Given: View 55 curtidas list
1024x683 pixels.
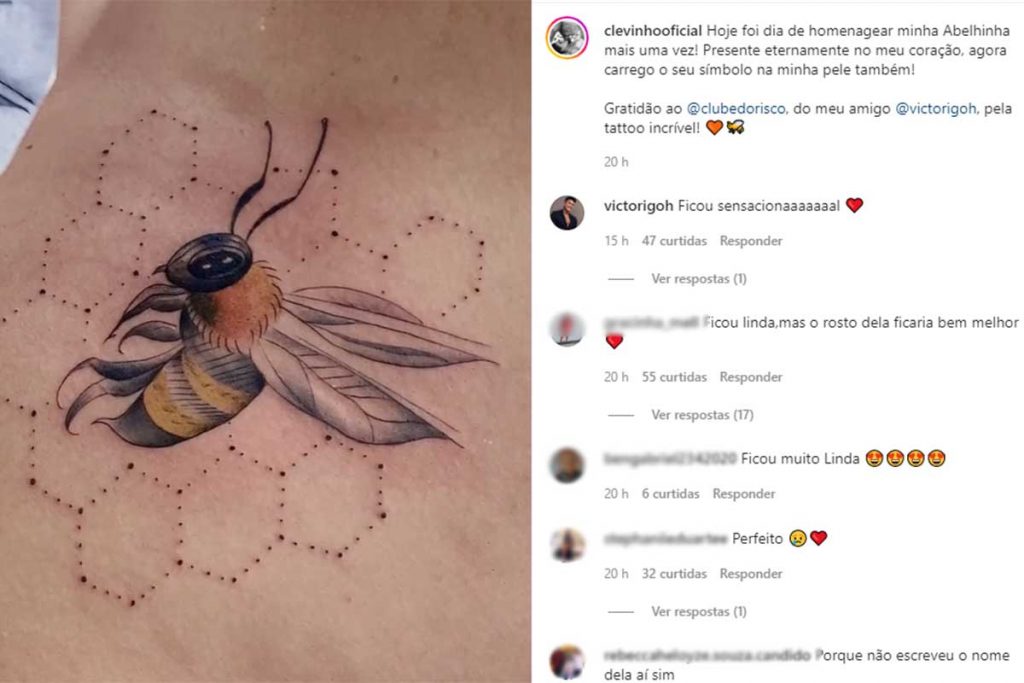Looking at the screenshot, I should click(x=674, y=377).
